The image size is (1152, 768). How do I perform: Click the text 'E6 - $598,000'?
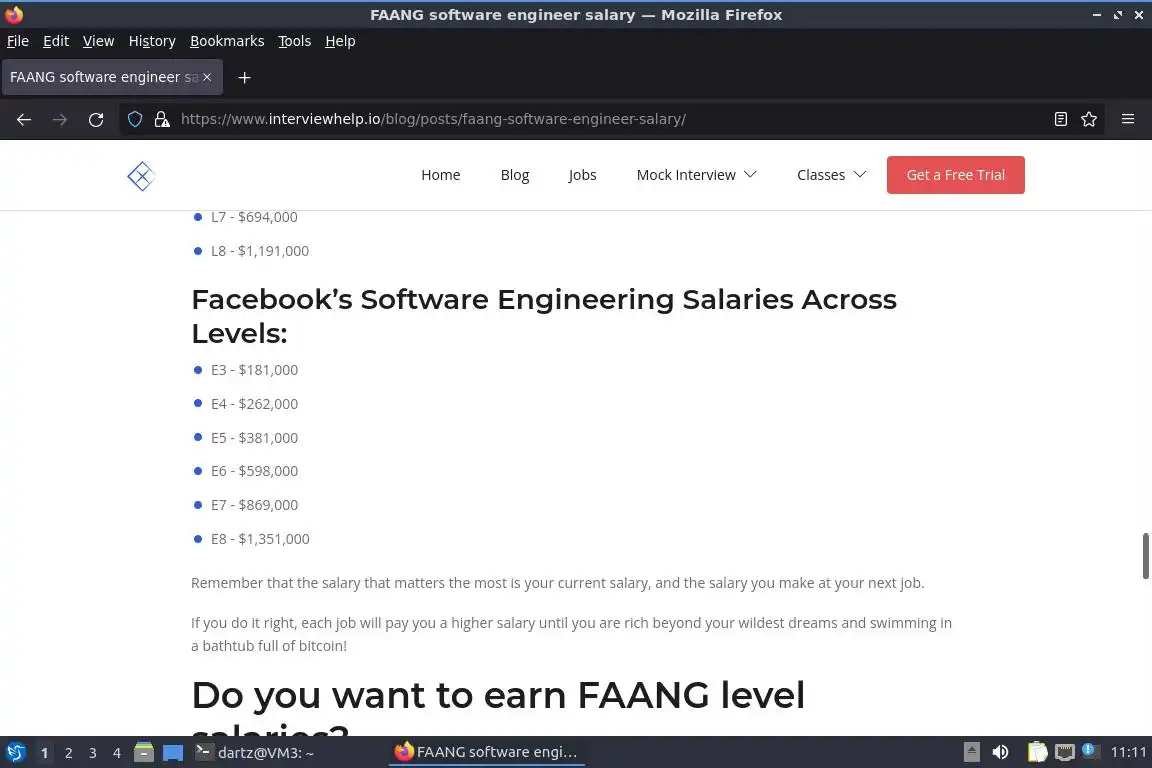click(254, 470)
